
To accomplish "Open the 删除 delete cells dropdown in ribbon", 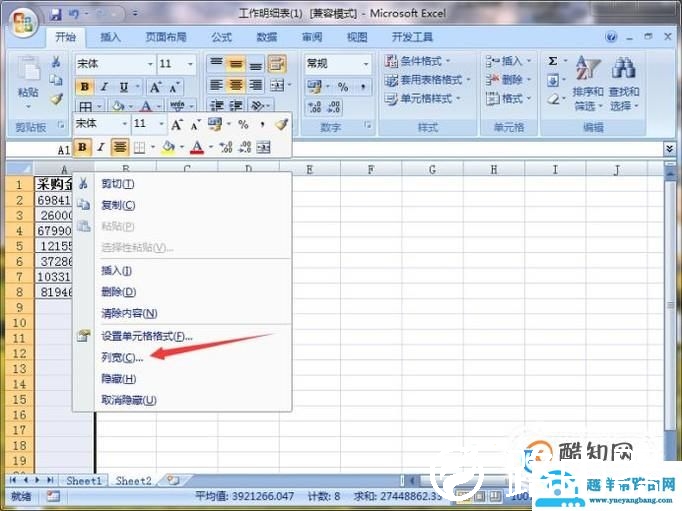I will [x=508, y=80].
